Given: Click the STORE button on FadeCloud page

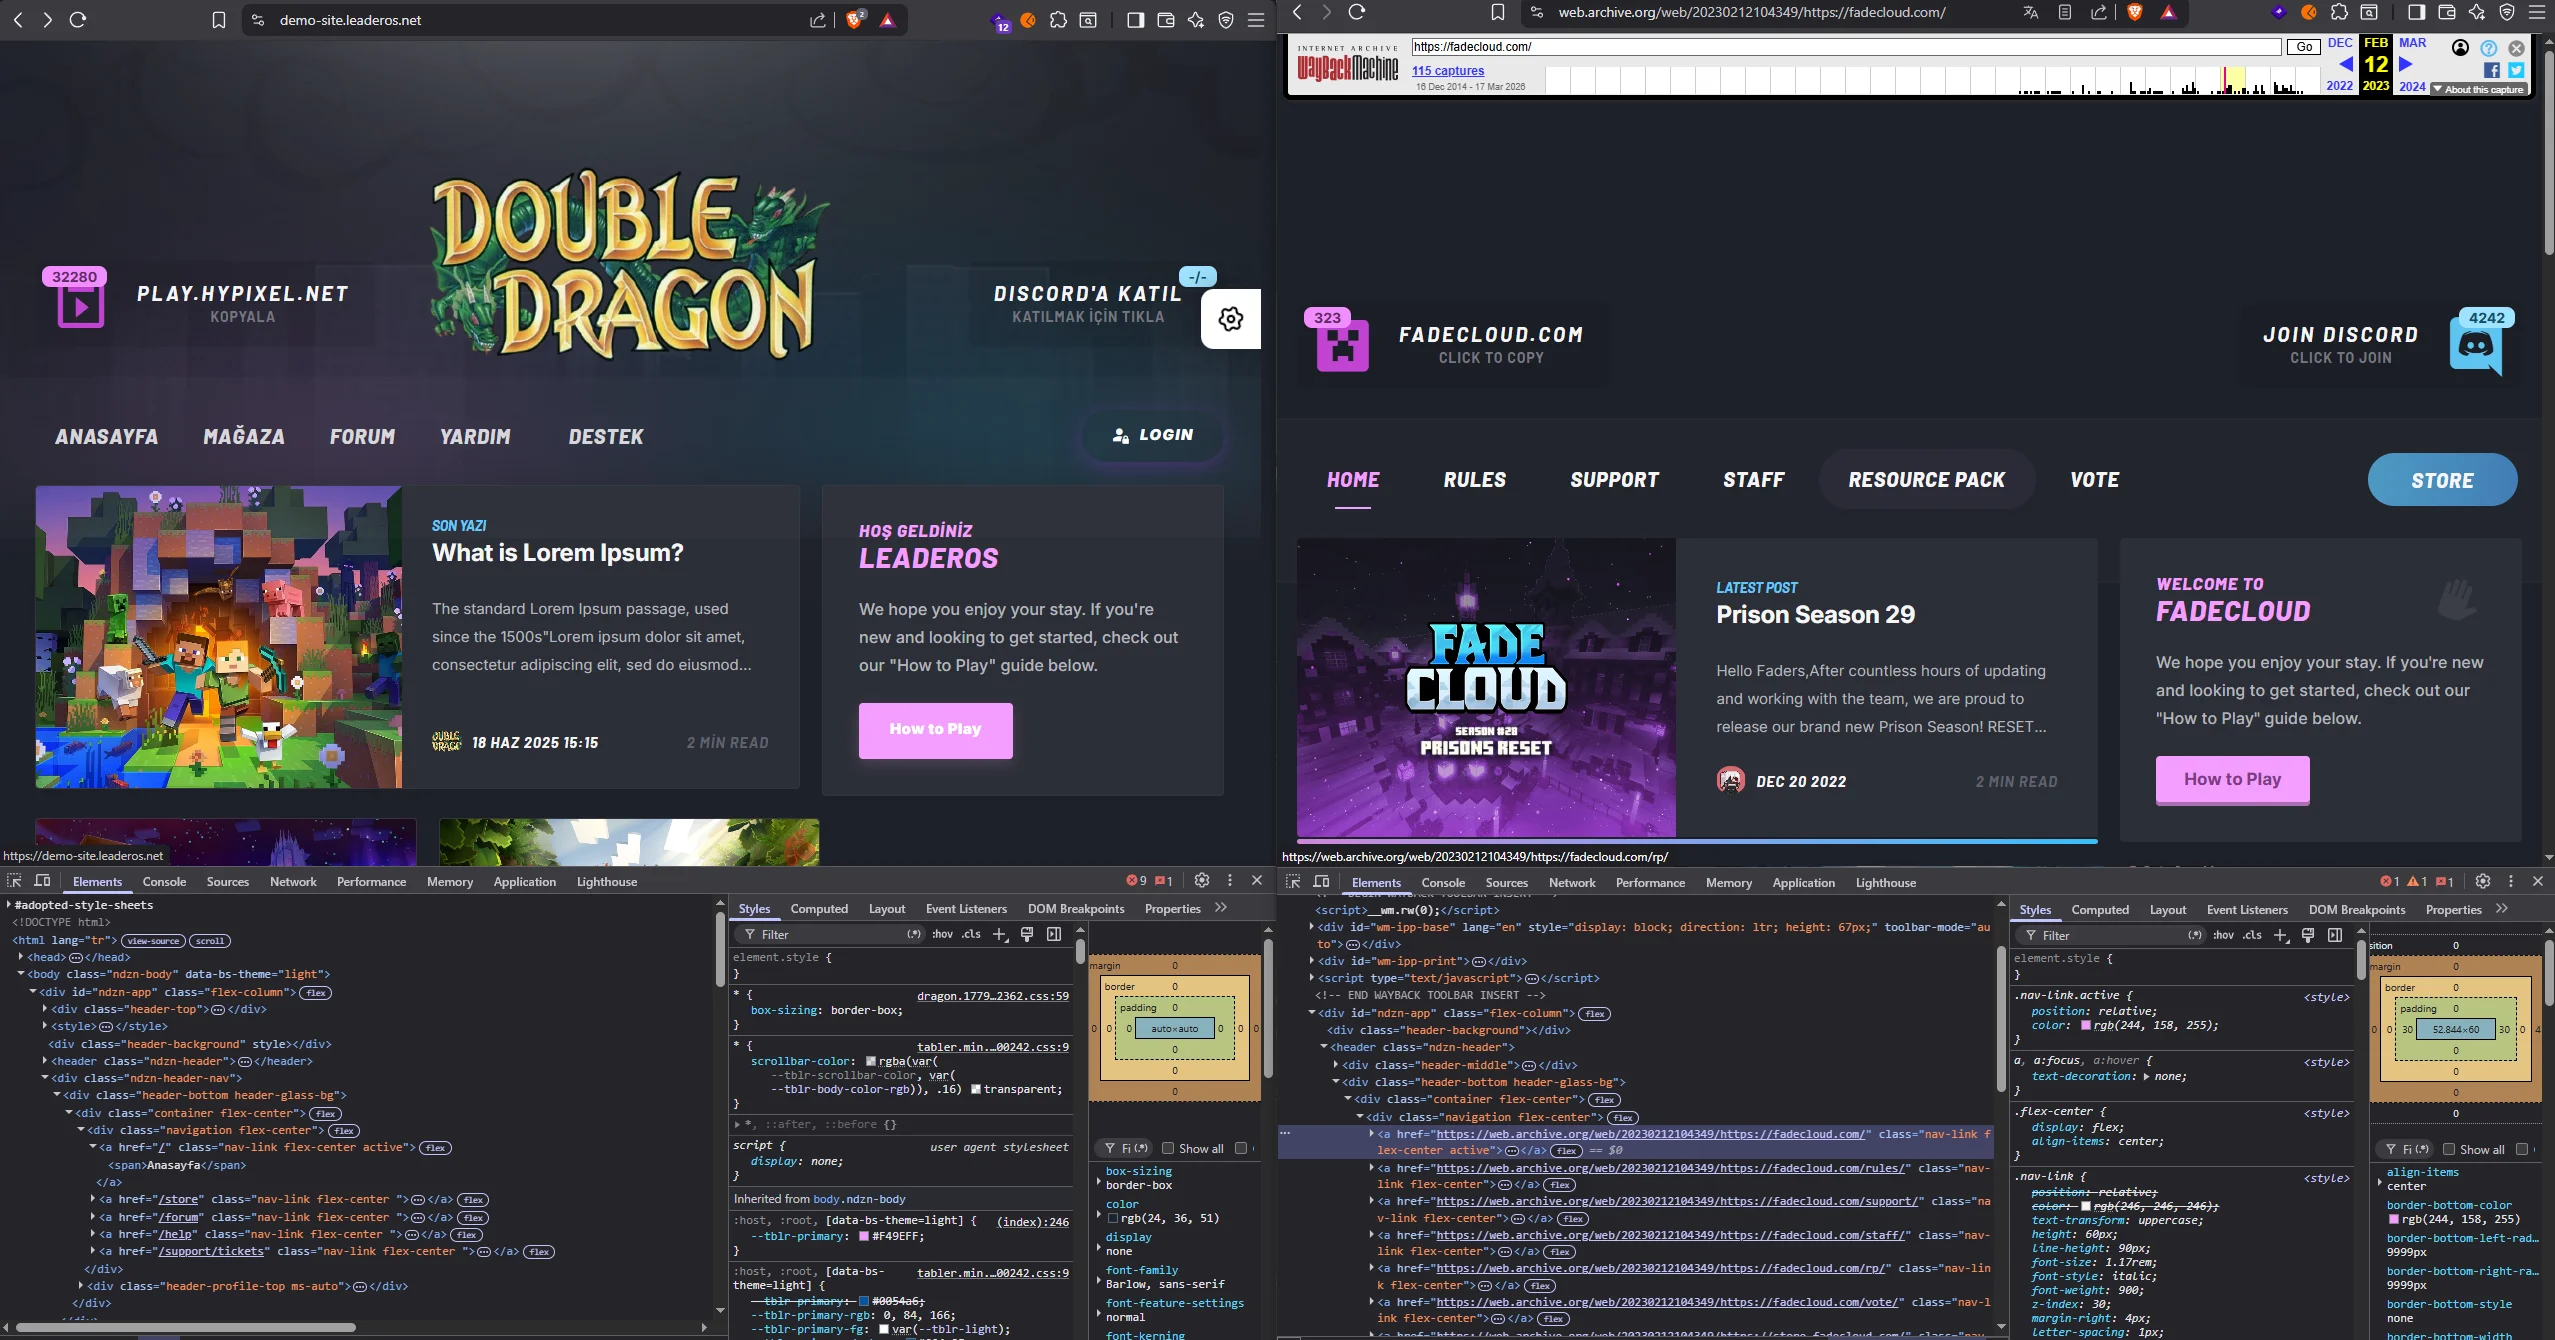Looking at the screenshot, I should coord(2442,480).
